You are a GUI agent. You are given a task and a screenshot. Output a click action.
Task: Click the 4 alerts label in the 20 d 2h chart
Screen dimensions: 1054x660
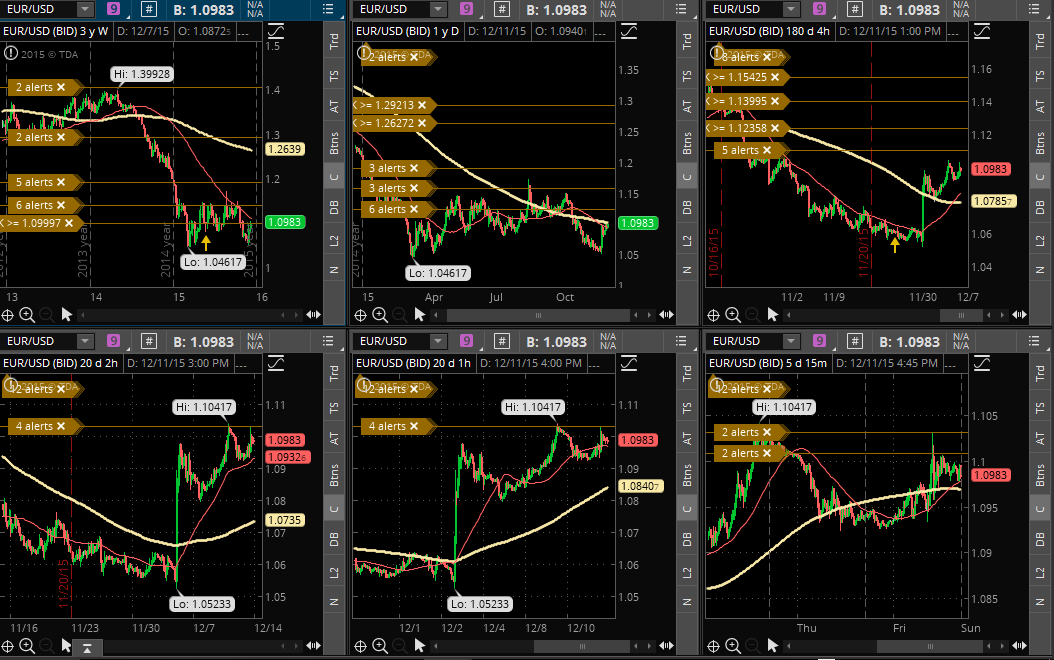(34, 426)
